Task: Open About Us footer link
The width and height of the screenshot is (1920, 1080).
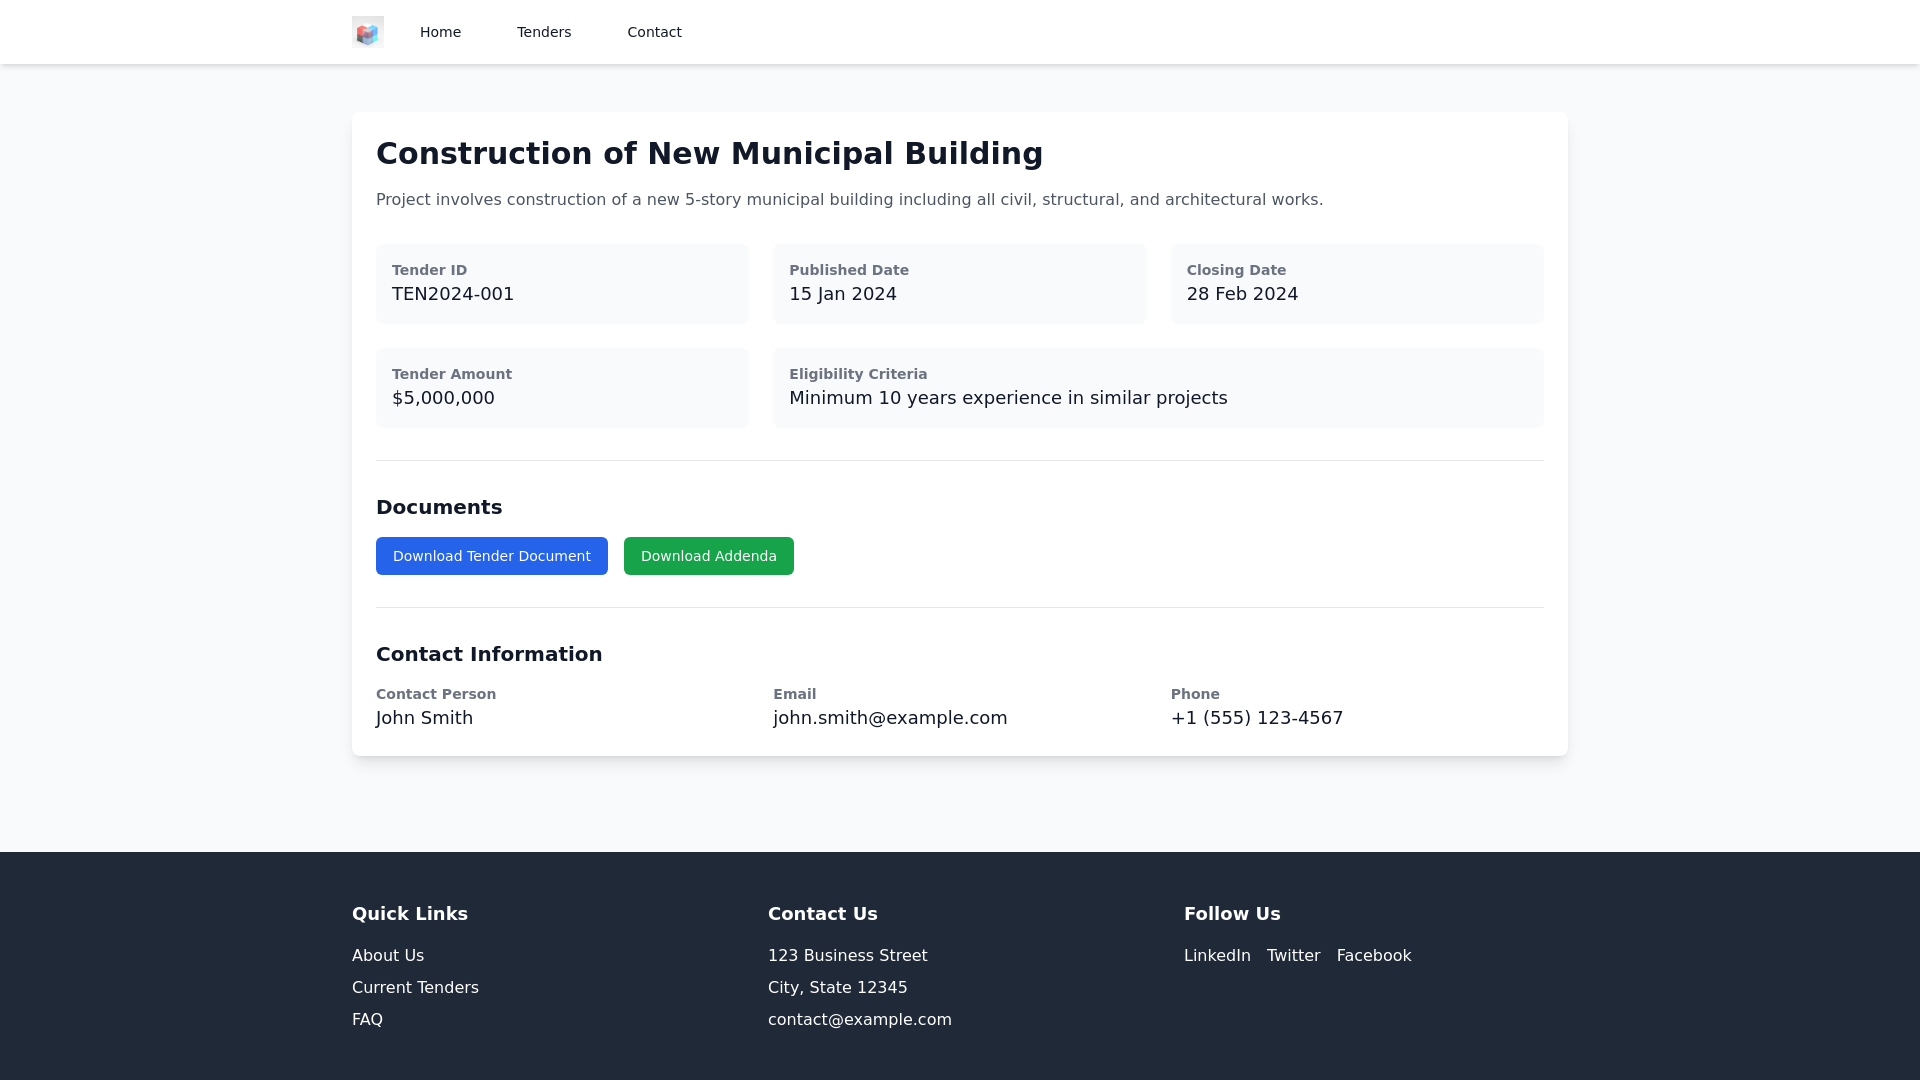Action: pos(388,956)
